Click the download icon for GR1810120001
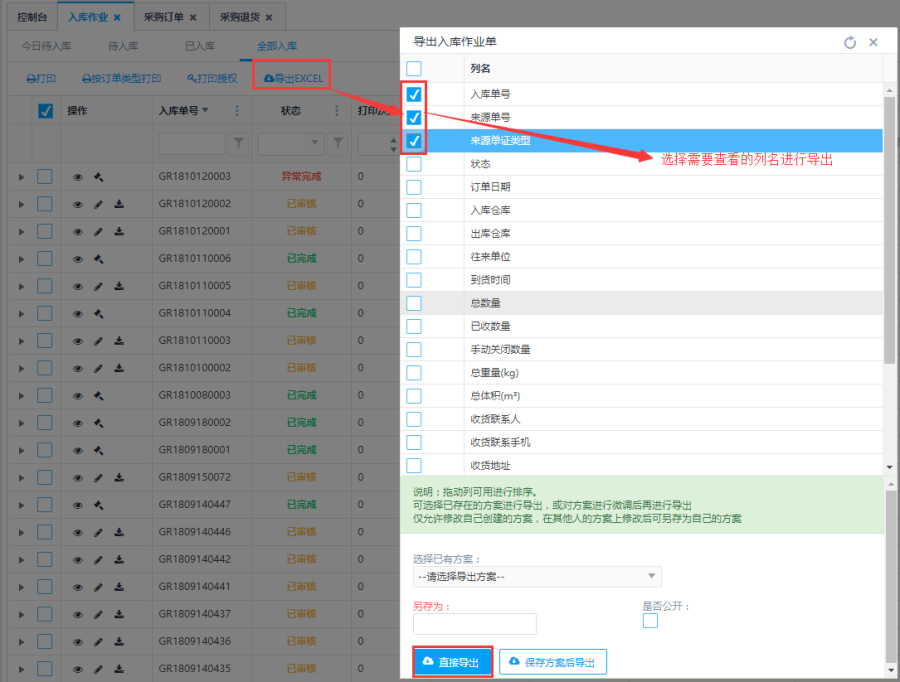The width and height of the screenshot is (900, 682). pyautogui.click(x=119, y=231)
